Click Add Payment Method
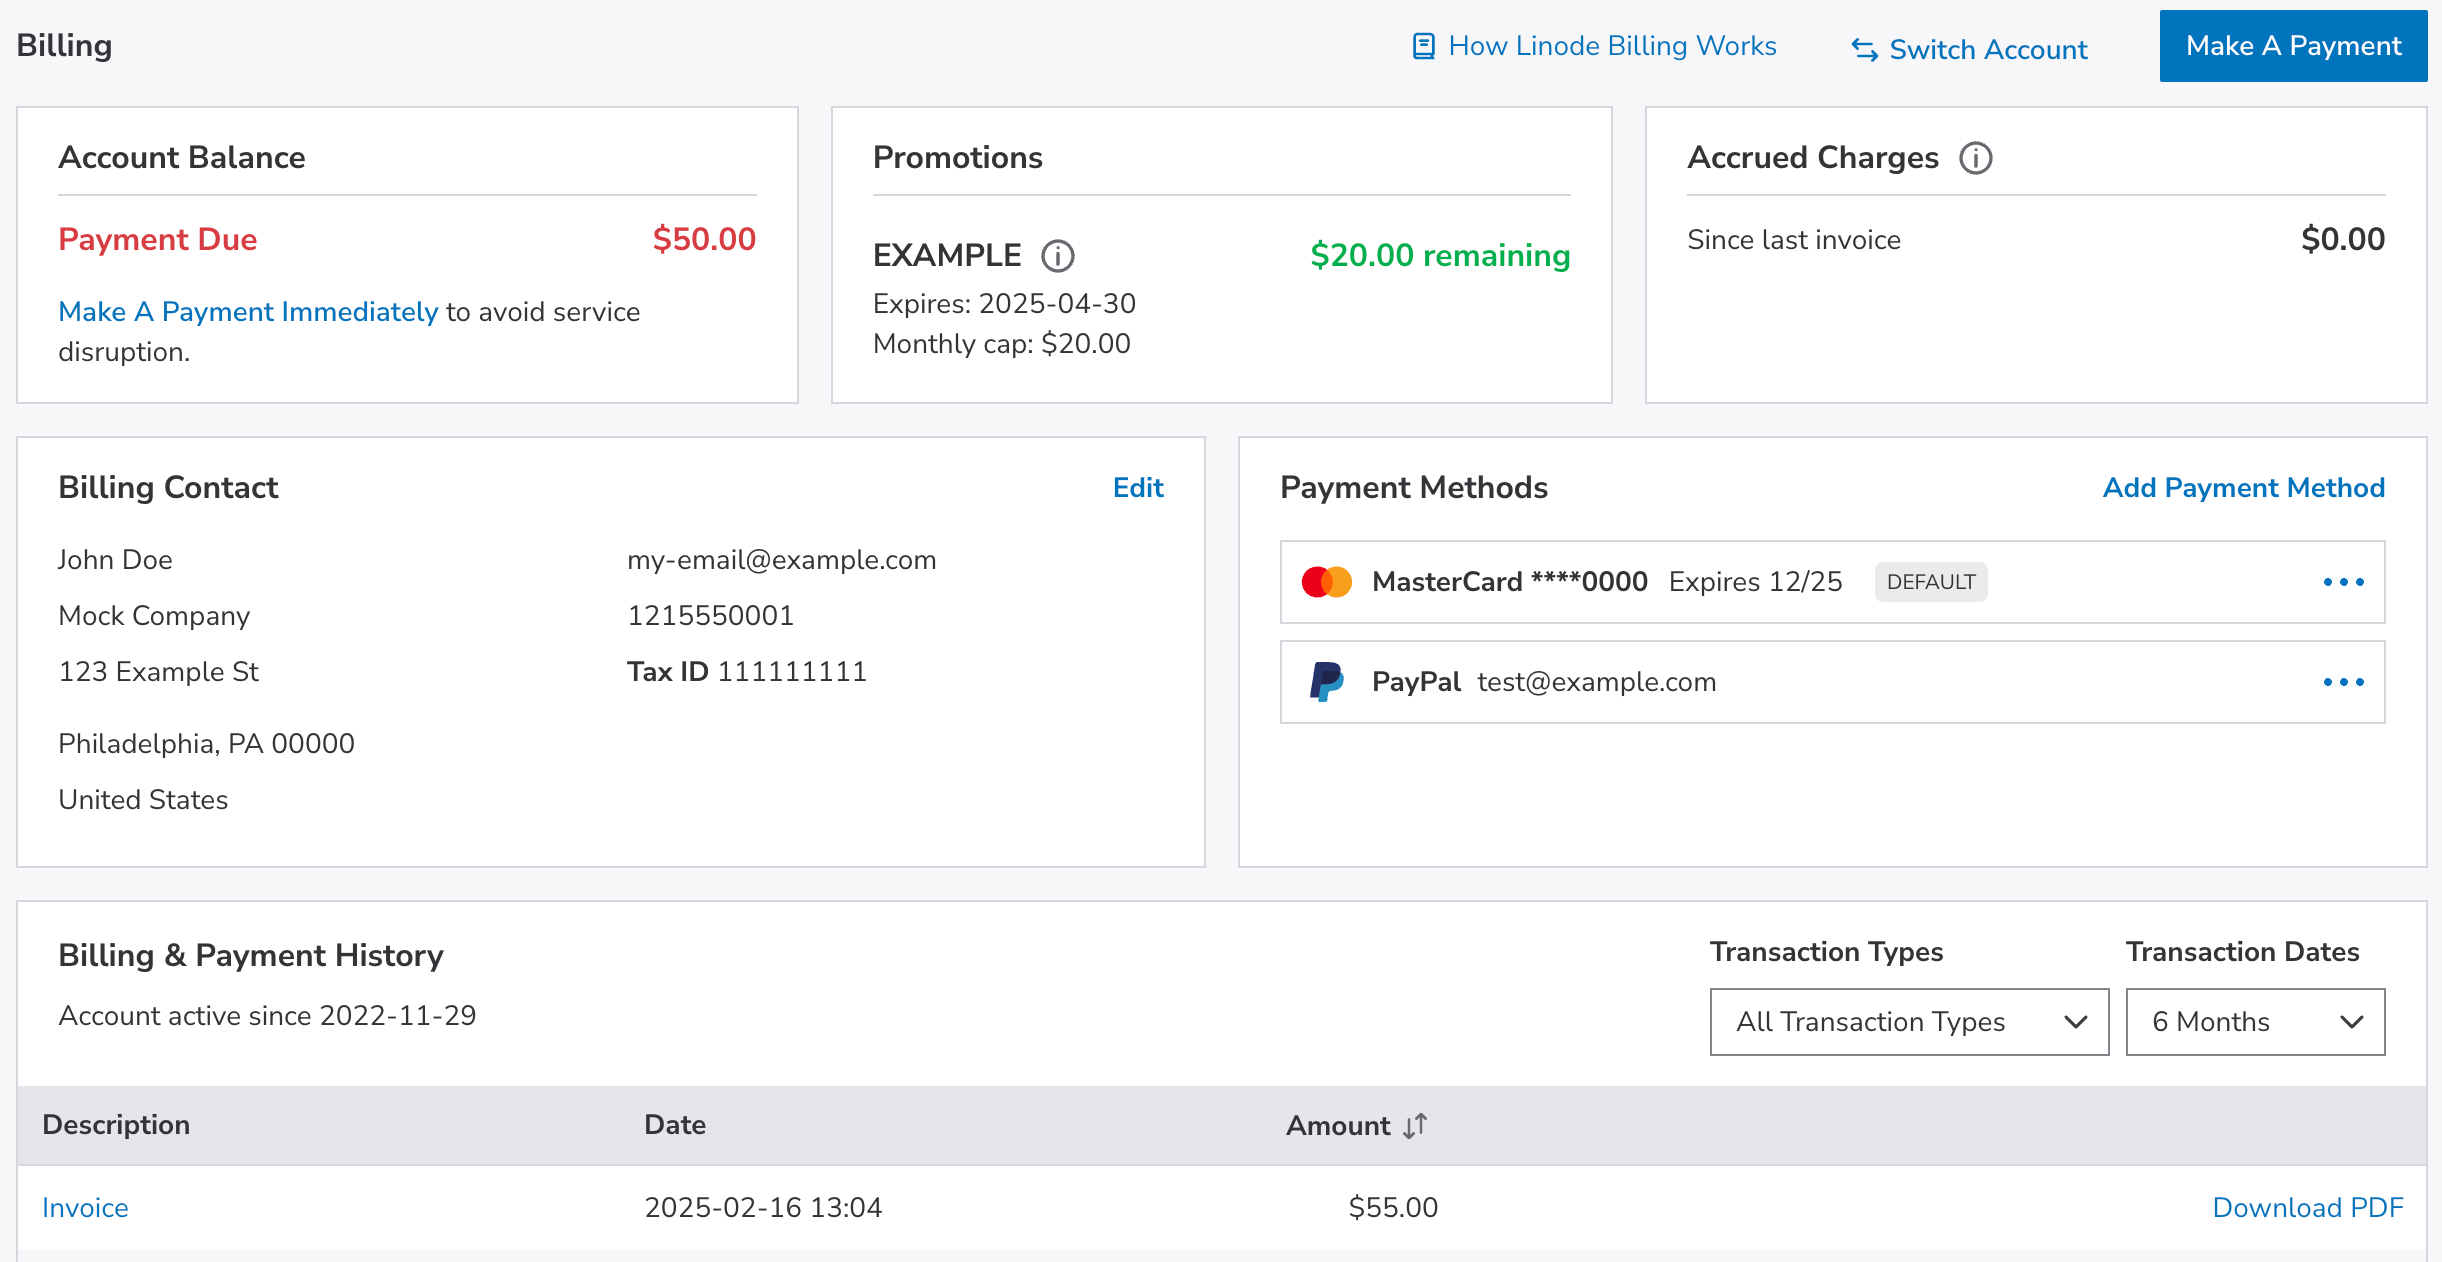 click(2243, 488)
